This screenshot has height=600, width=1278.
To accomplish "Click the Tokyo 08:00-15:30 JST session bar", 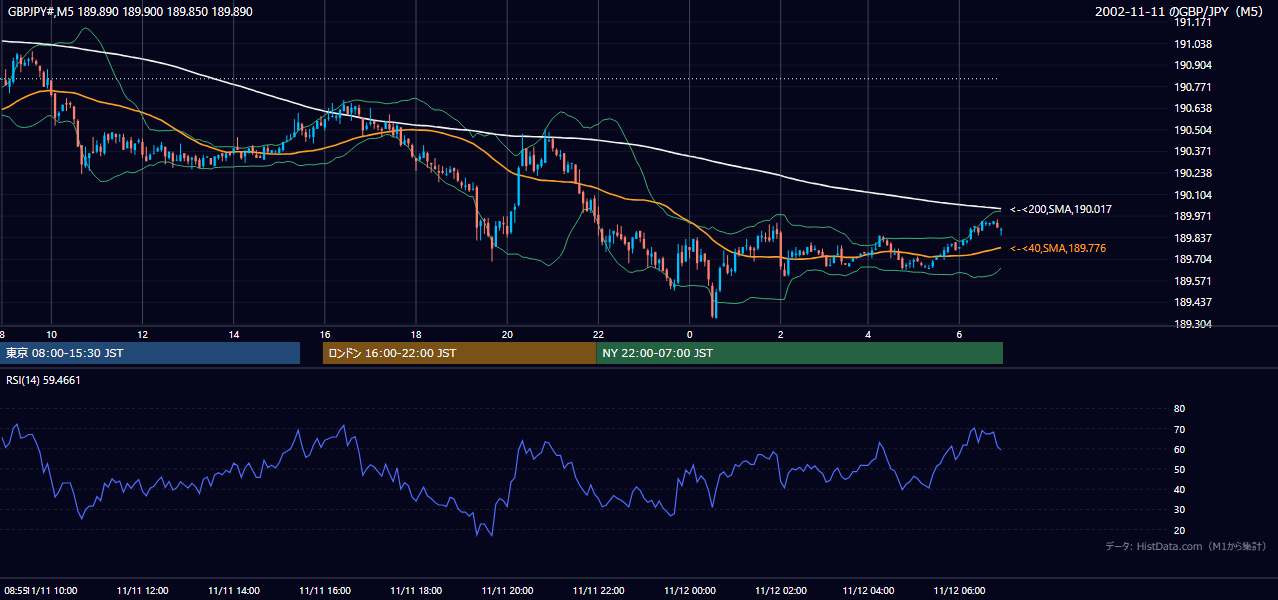I will click(x=151, y=353).
